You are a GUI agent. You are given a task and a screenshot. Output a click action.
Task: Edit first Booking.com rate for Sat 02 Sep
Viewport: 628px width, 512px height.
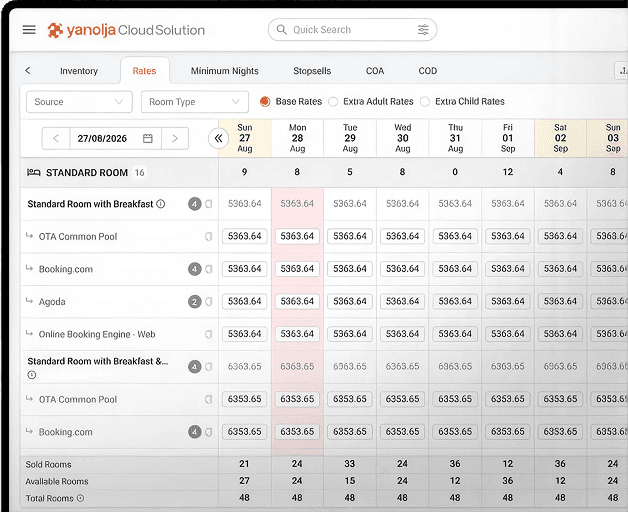(560, 269)
